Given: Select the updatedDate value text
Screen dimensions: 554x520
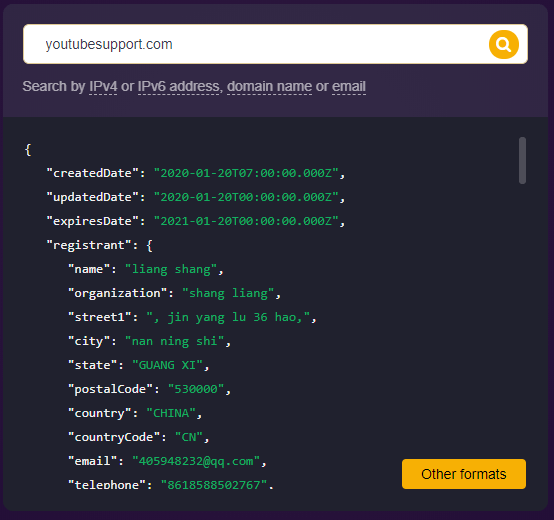Looking at the screenshot, I should 246,197.
